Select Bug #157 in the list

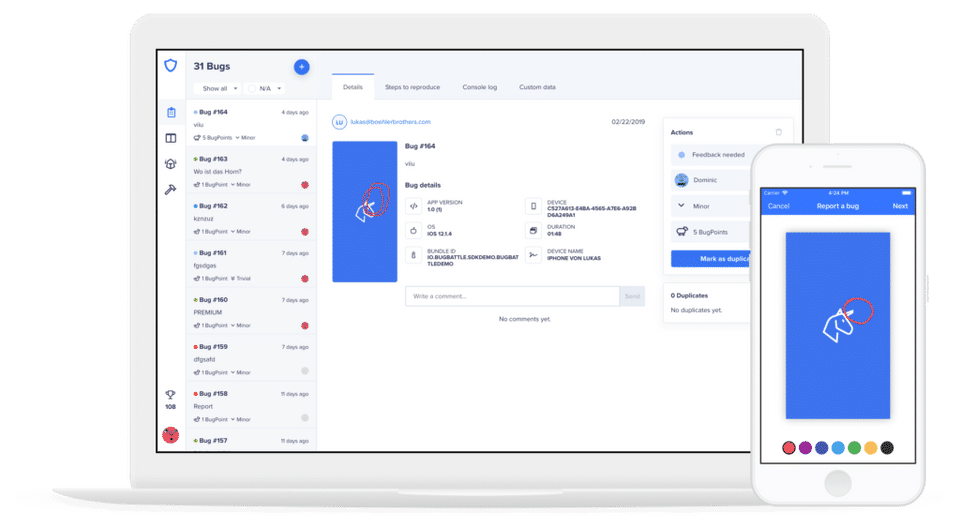tap(251, 441)
